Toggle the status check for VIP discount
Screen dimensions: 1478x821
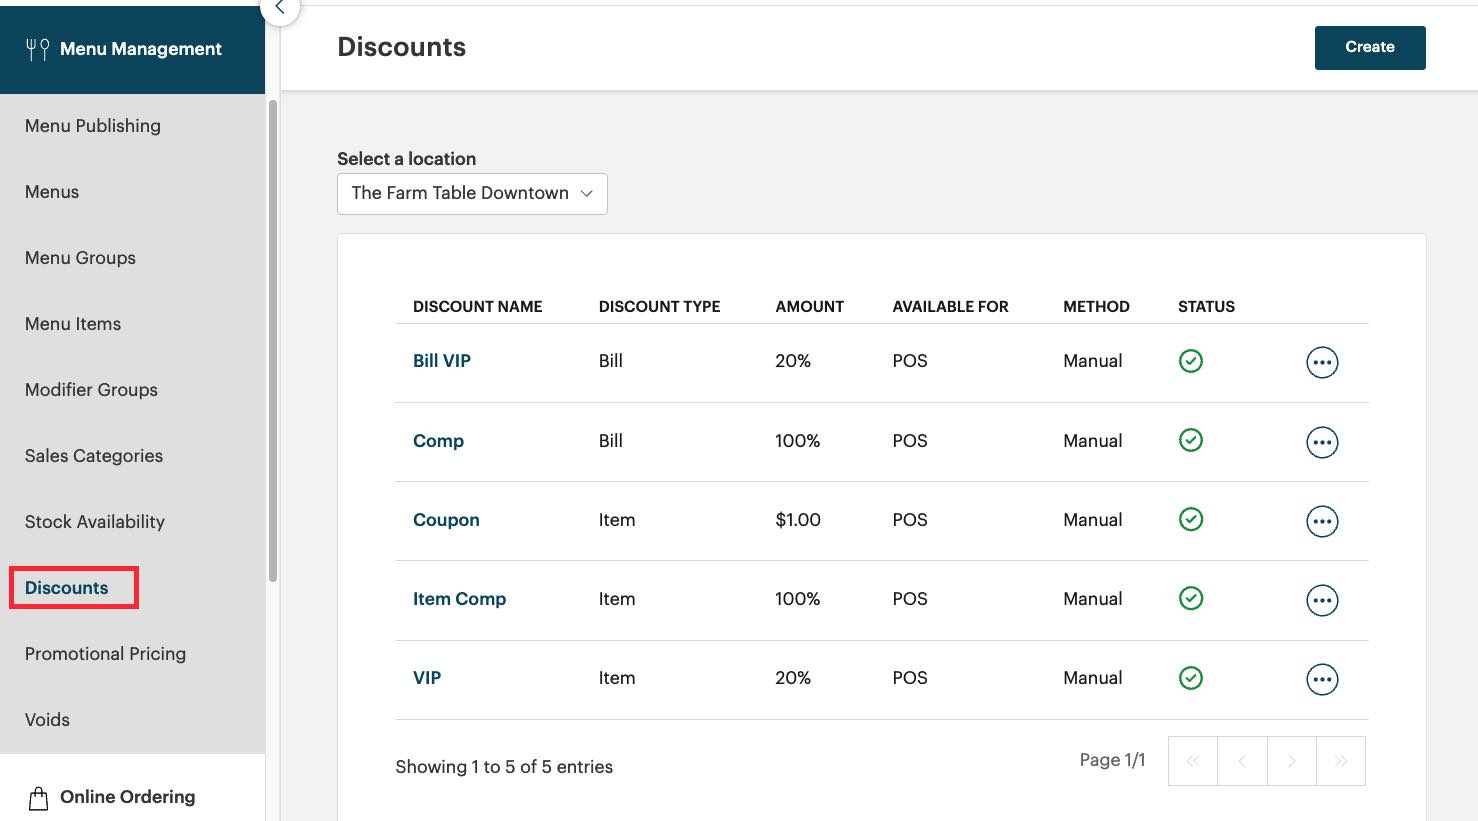coord(1190,678)
